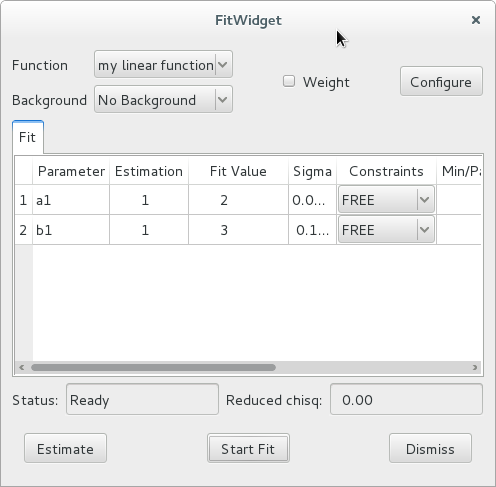Open the Background dropdown list
496x487 pixels.
click(163, 99)
